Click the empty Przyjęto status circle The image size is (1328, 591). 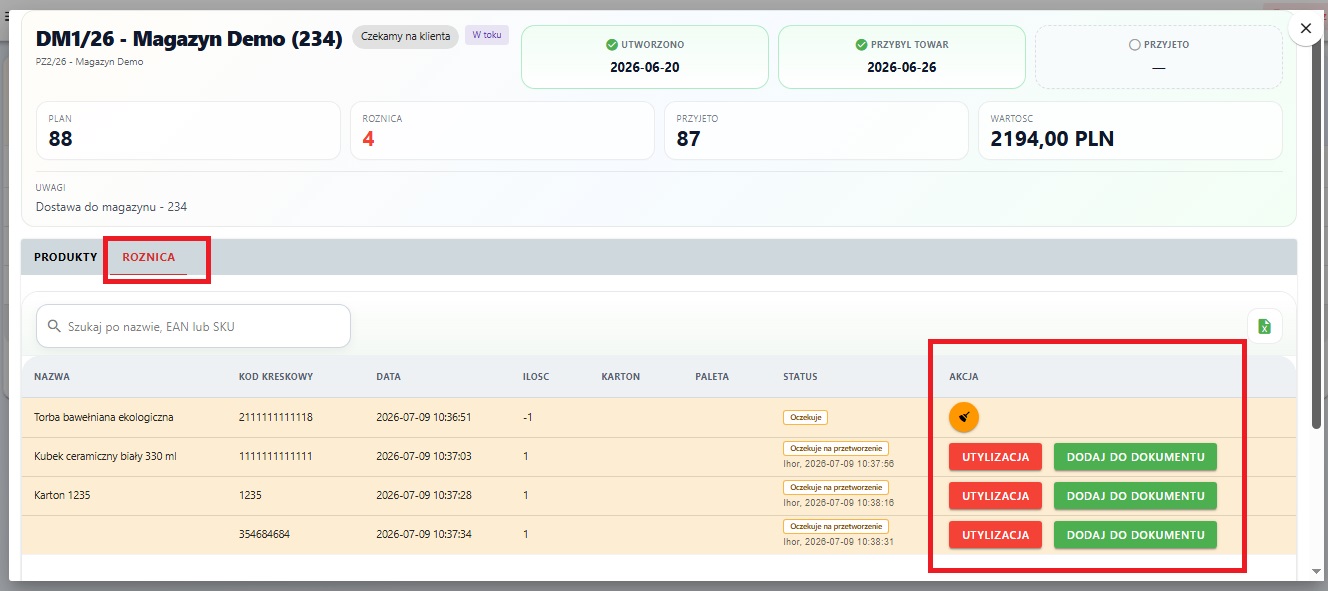coord(1134,45)
